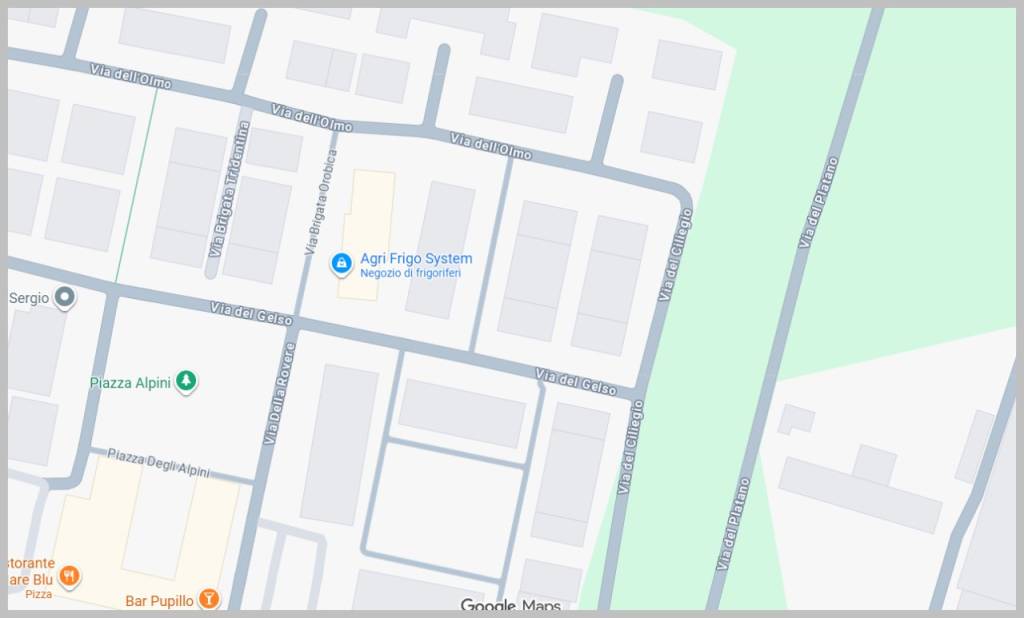
Task: Click the Piazza Degli Alpini street label
Action: coord(159,463)
